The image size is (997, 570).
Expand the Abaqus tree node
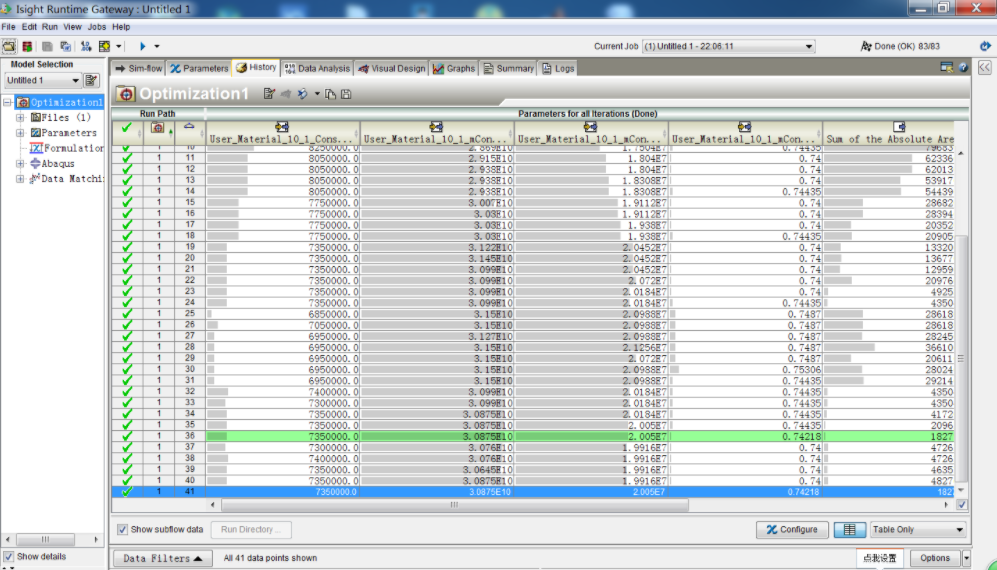(x=20, y=163)
